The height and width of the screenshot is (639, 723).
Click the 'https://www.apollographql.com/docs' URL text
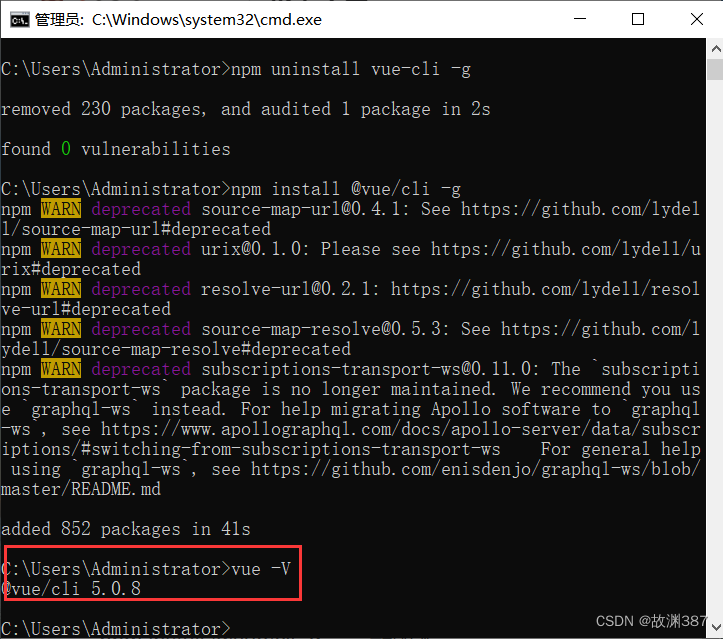click(270, 429)
